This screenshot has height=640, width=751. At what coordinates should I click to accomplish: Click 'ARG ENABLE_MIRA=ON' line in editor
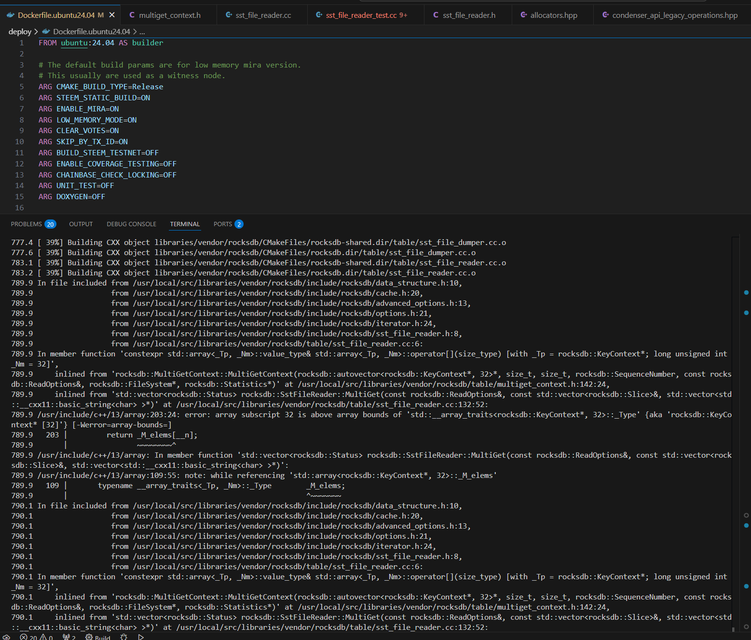pos(79,109)
